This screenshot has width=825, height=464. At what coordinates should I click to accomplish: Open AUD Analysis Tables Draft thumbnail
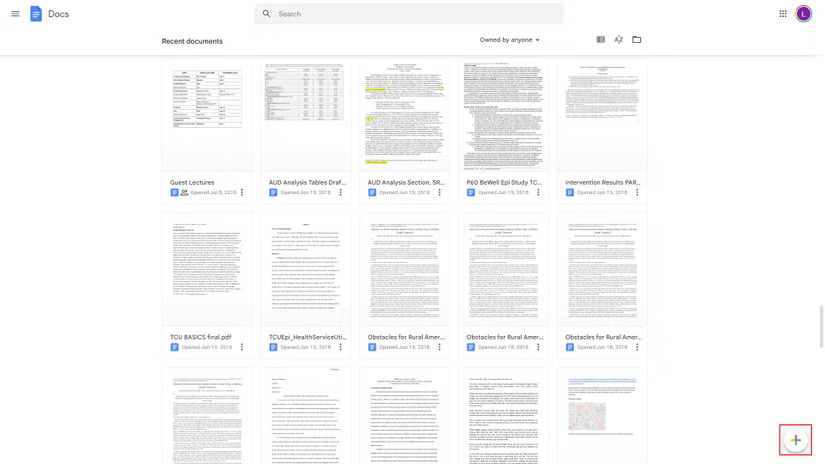click(x=306, y=115)
